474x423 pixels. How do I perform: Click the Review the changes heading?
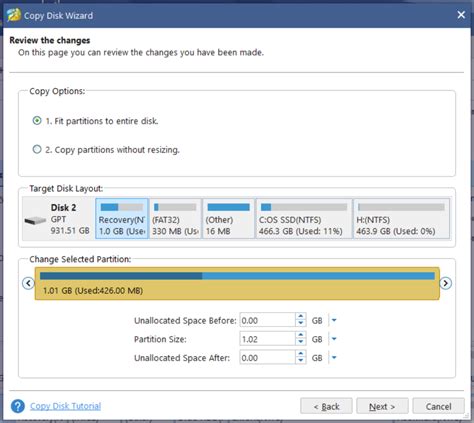[50, 40]
